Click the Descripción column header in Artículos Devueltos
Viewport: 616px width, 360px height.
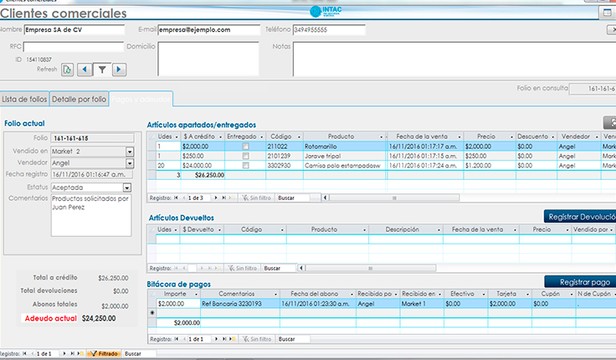coord(402,229)
